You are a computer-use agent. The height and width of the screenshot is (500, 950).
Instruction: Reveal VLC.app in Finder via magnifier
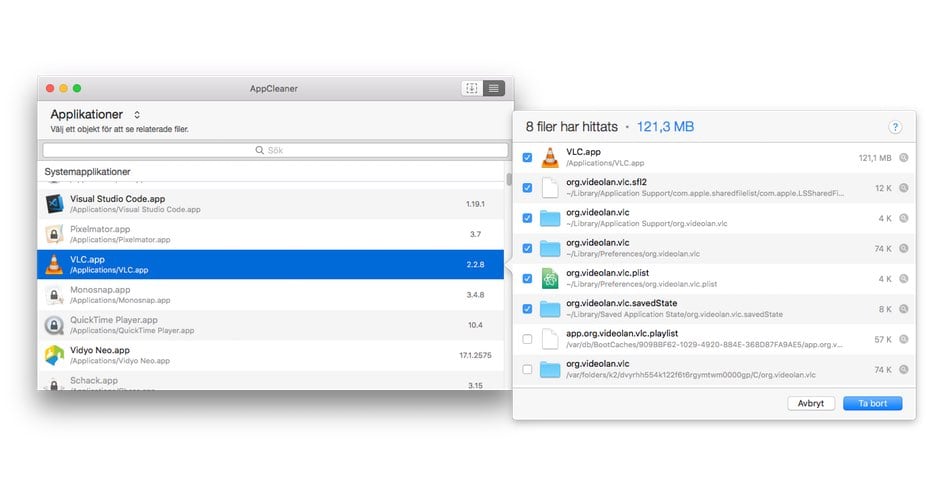903,158
